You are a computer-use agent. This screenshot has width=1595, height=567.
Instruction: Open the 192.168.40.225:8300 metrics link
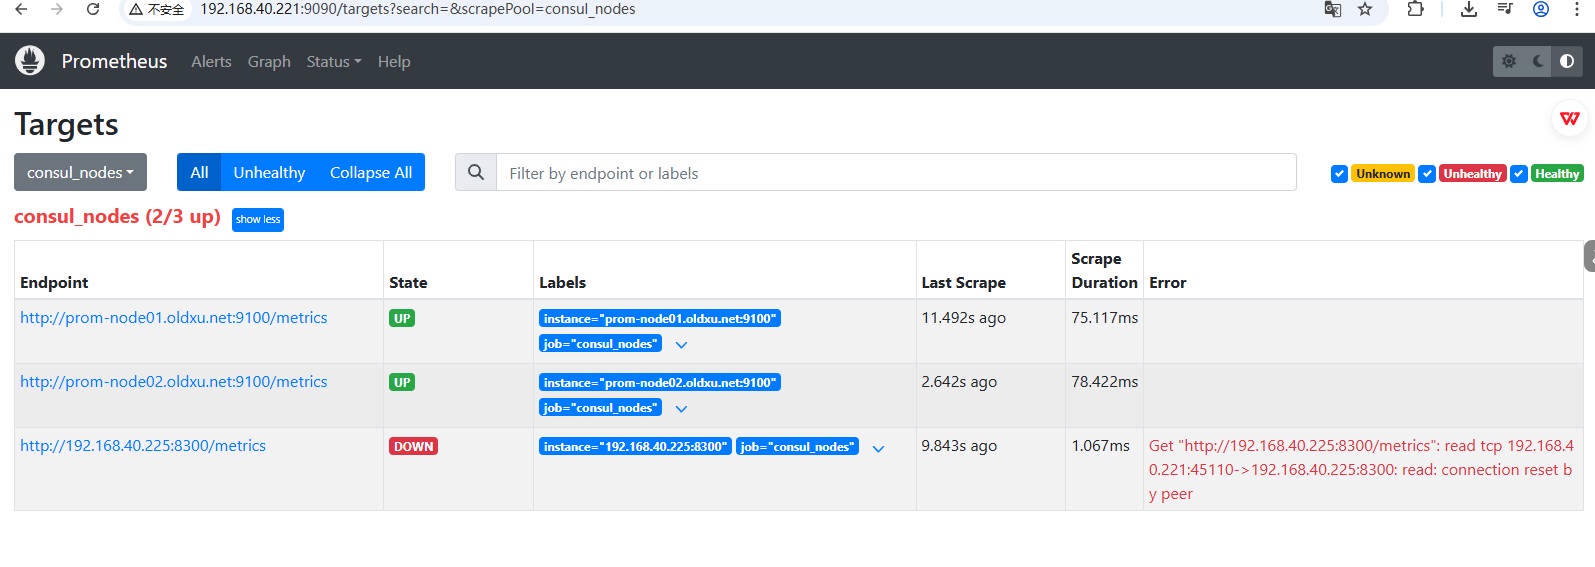pyautogui.click(x=143, y=446)
